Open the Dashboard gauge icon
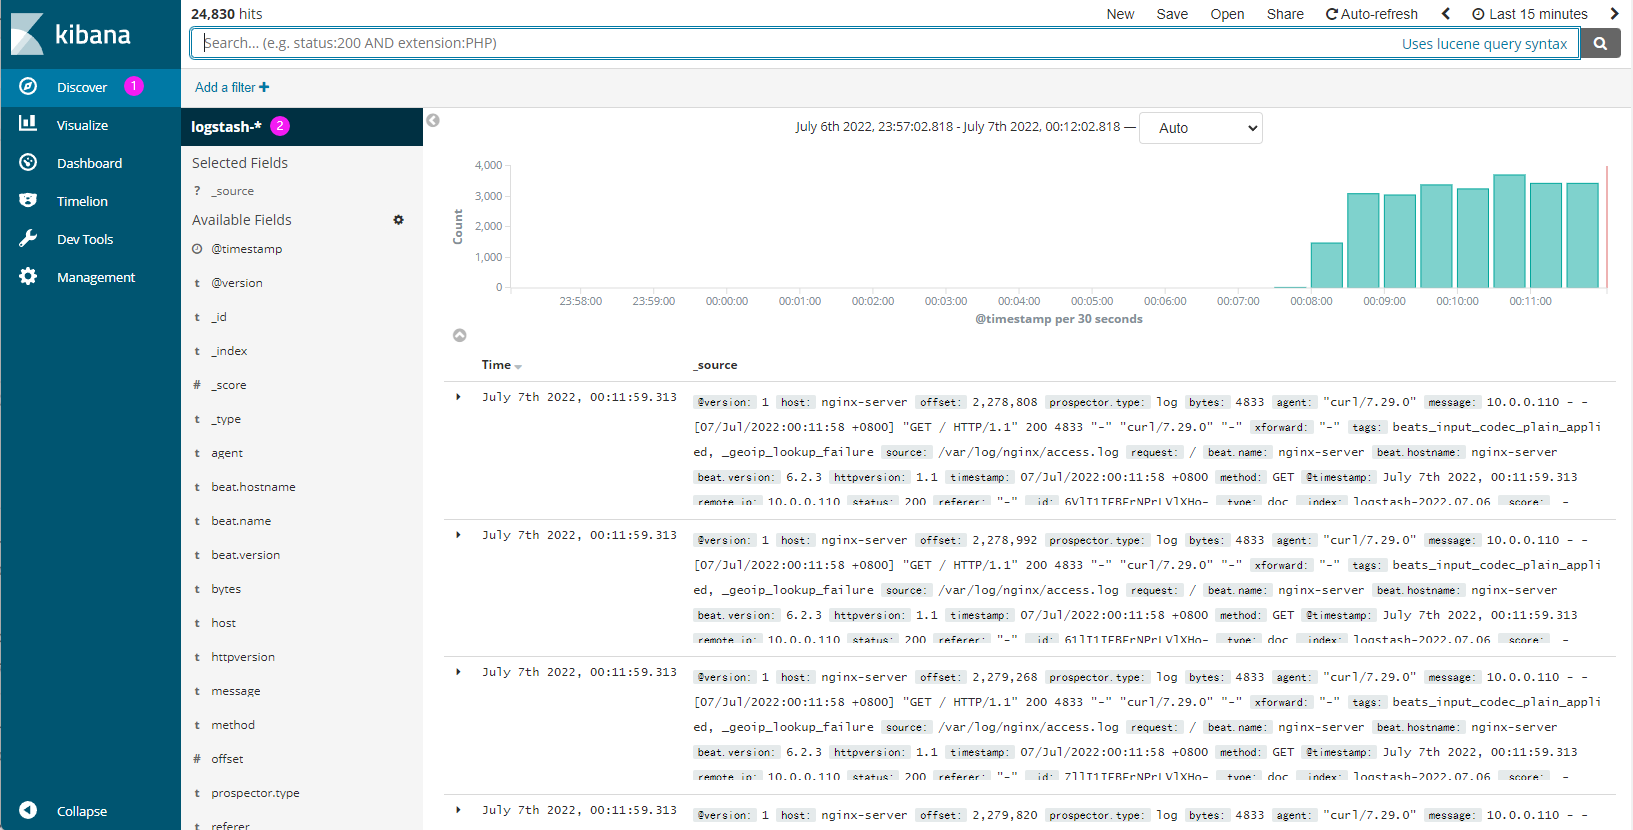This screenshot has width=1633, height=830. pos(28,162)
